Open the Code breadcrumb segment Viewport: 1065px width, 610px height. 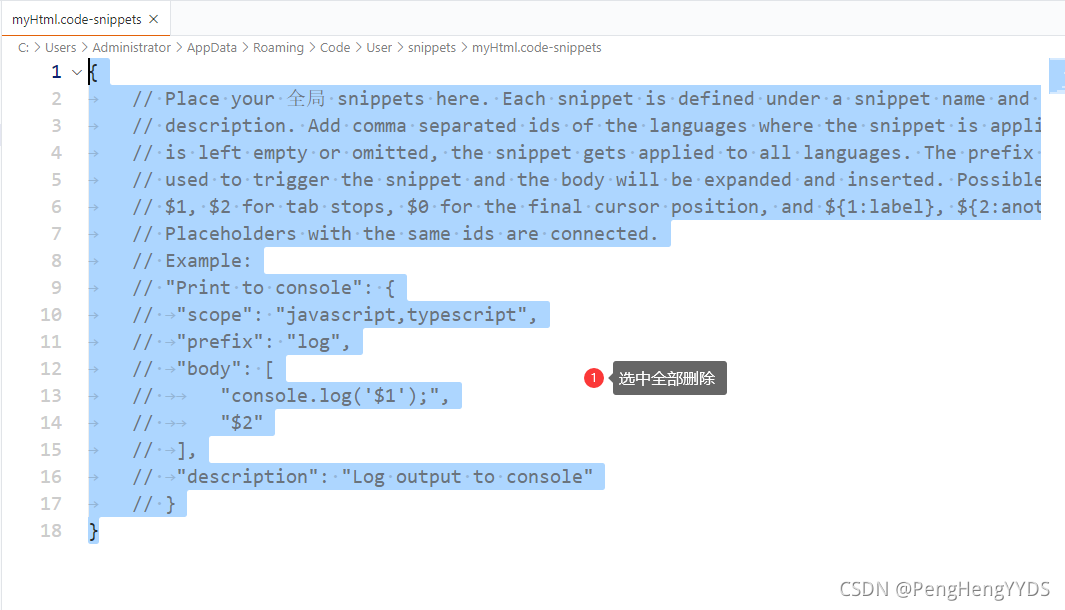(335, 48)
